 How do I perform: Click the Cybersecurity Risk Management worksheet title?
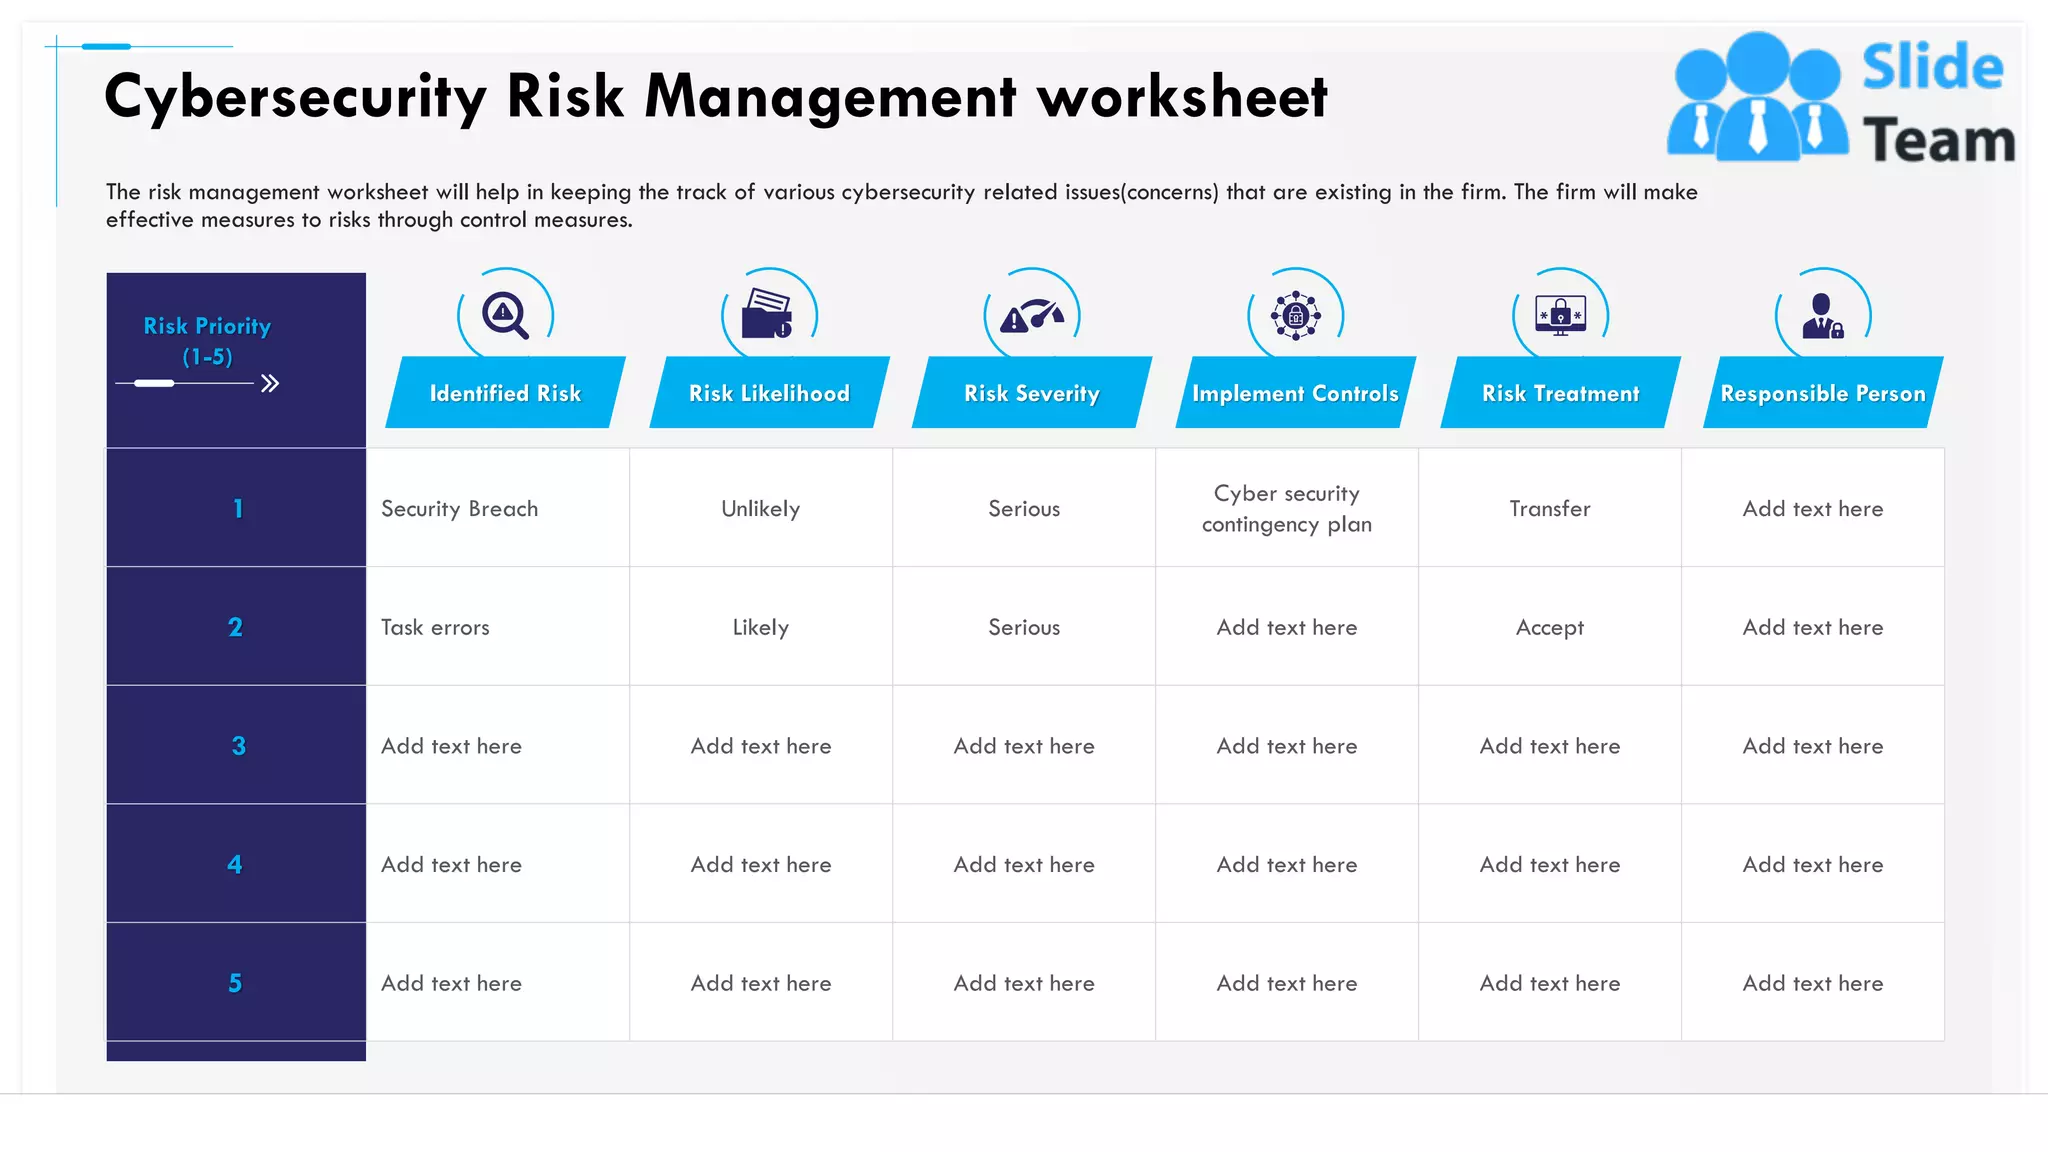click(715, 97)
